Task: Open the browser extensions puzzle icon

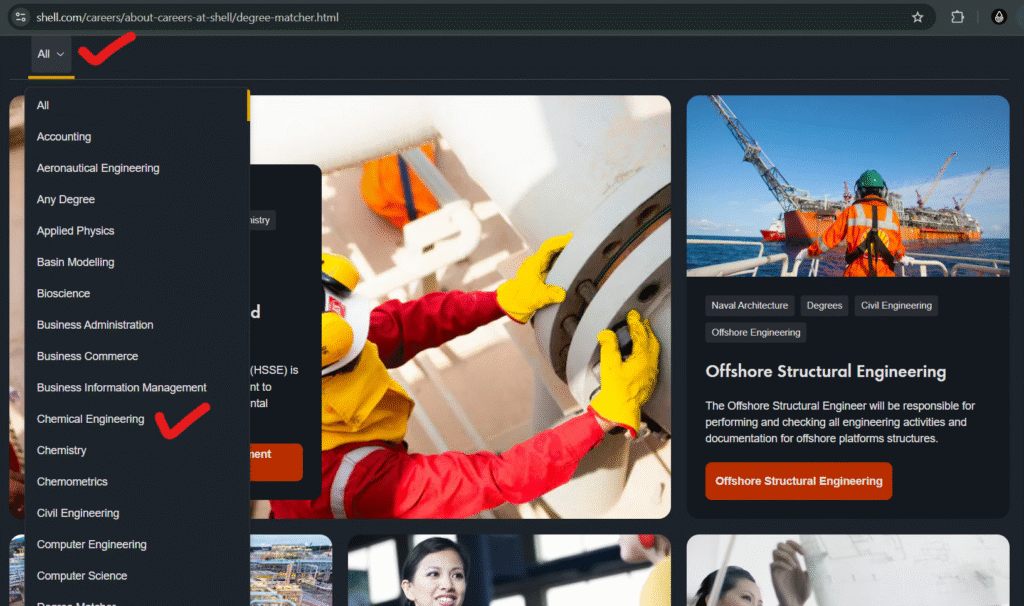Action: [957, 17]
